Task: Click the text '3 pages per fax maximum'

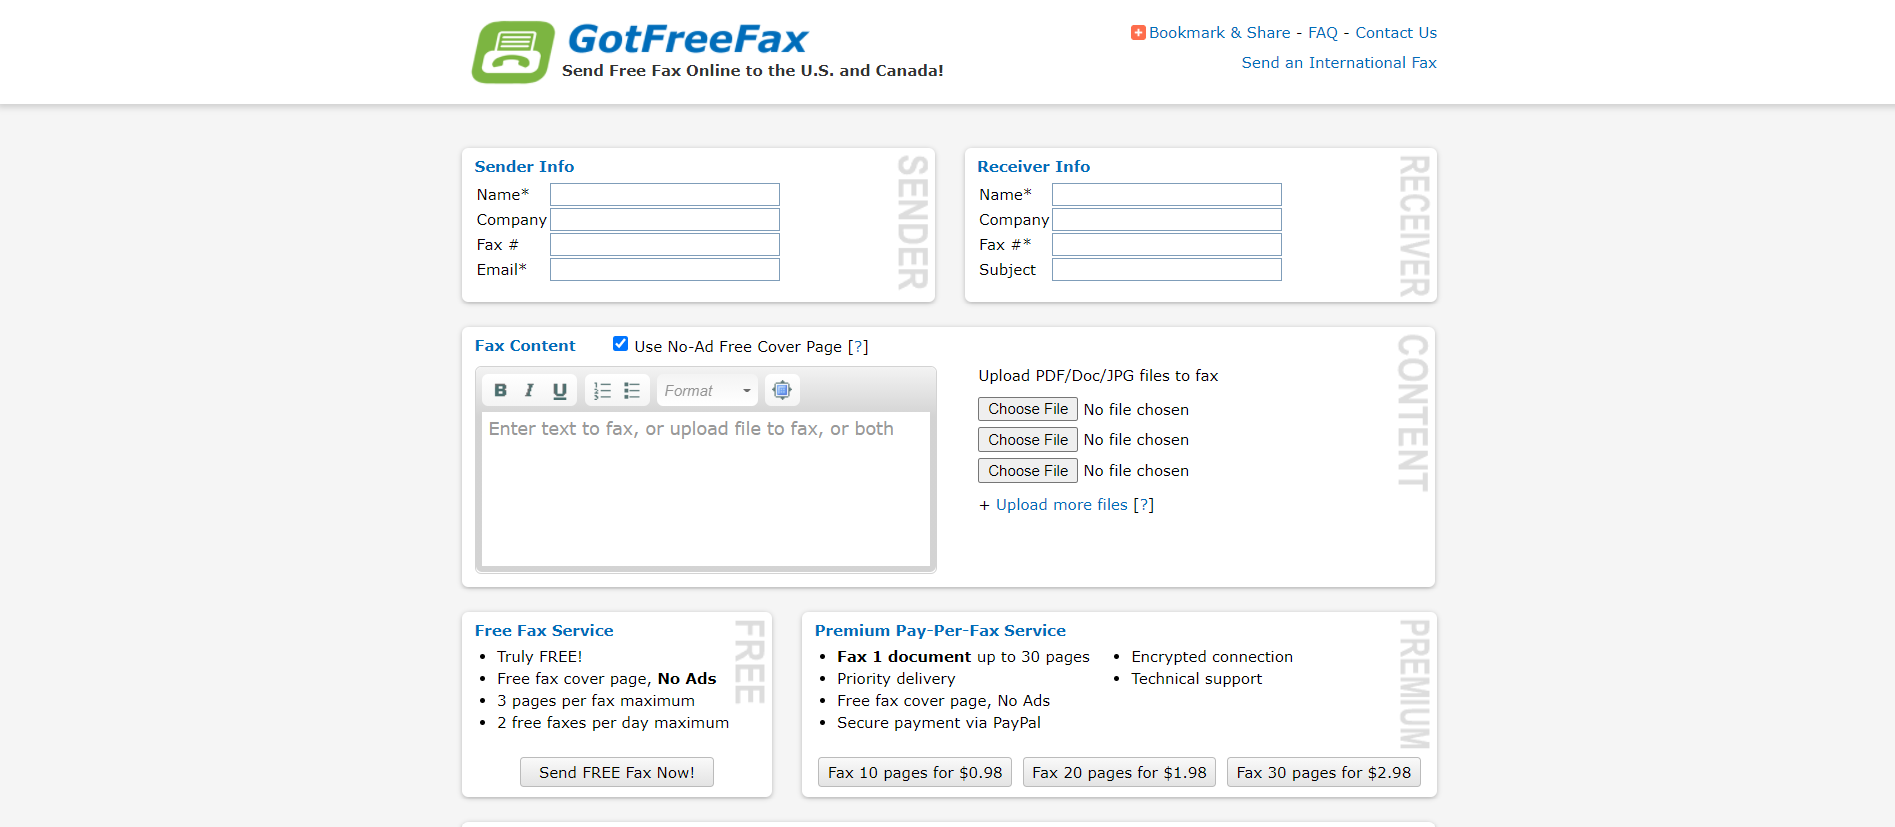Action: tap(596, 701)
